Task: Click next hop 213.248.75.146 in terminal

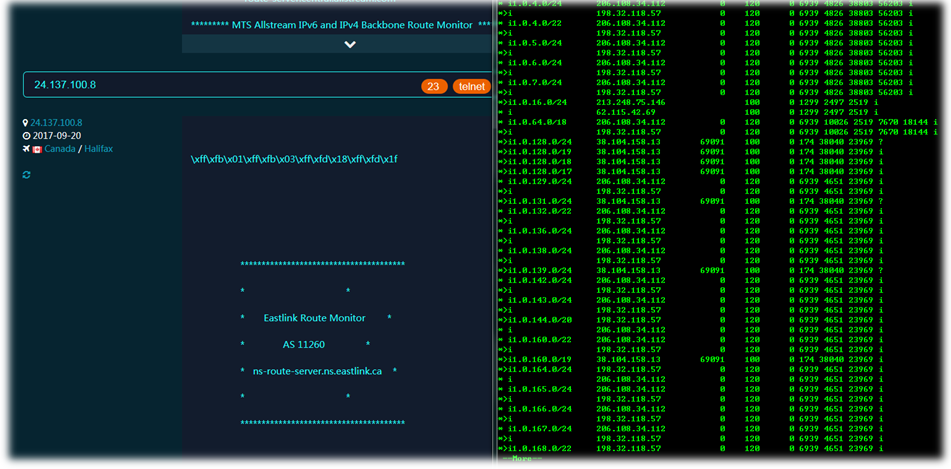Action: [631, 103]
